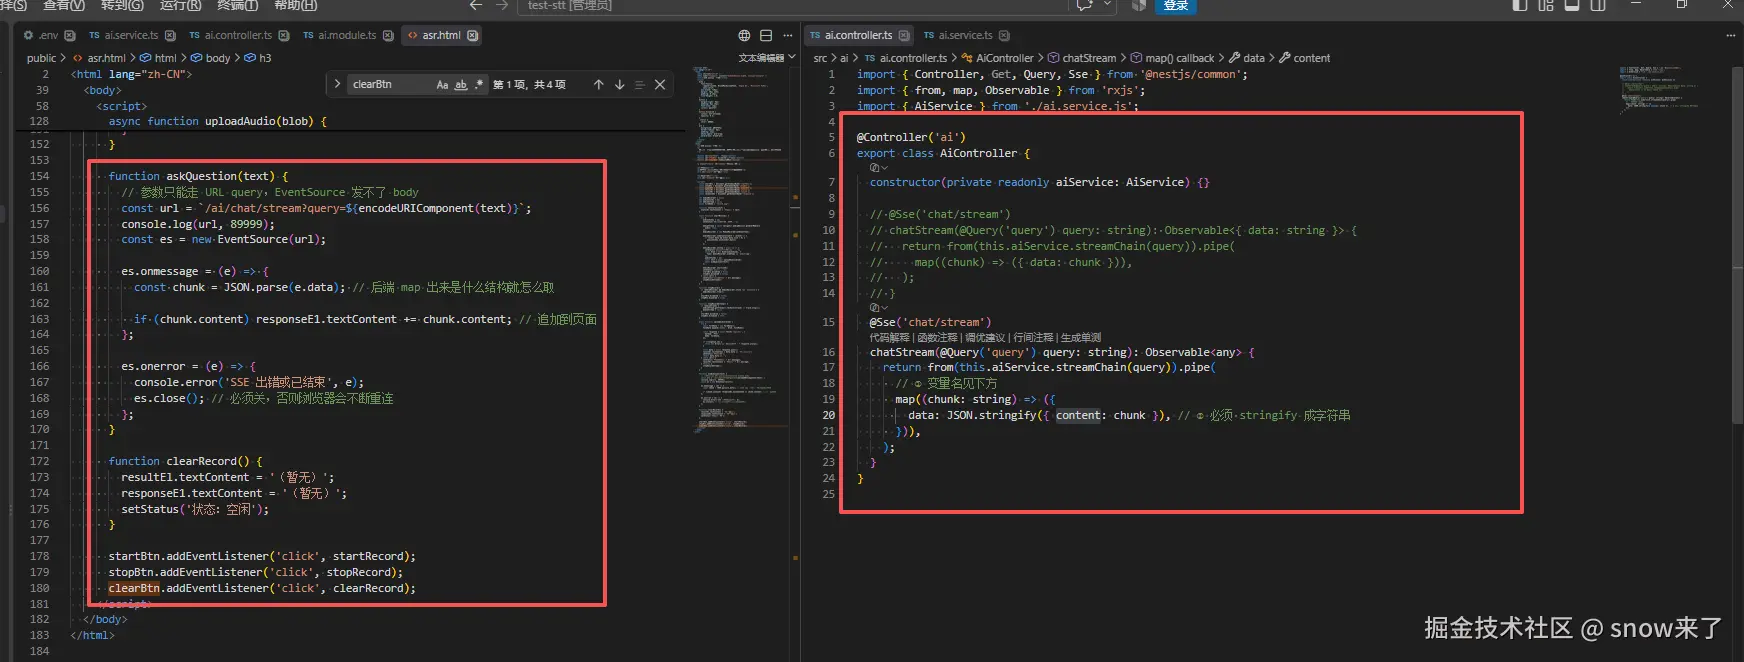Open the 终端(T) menu
Screen dimensions: 1744x662
pyautogui.click(x=238, y=5)
